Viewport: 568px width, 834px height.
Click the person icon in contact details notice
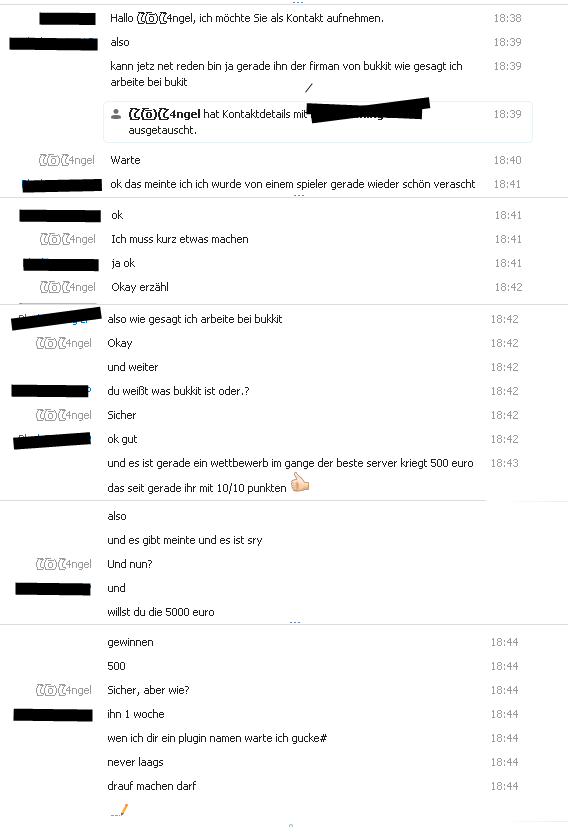pos(115,114)
